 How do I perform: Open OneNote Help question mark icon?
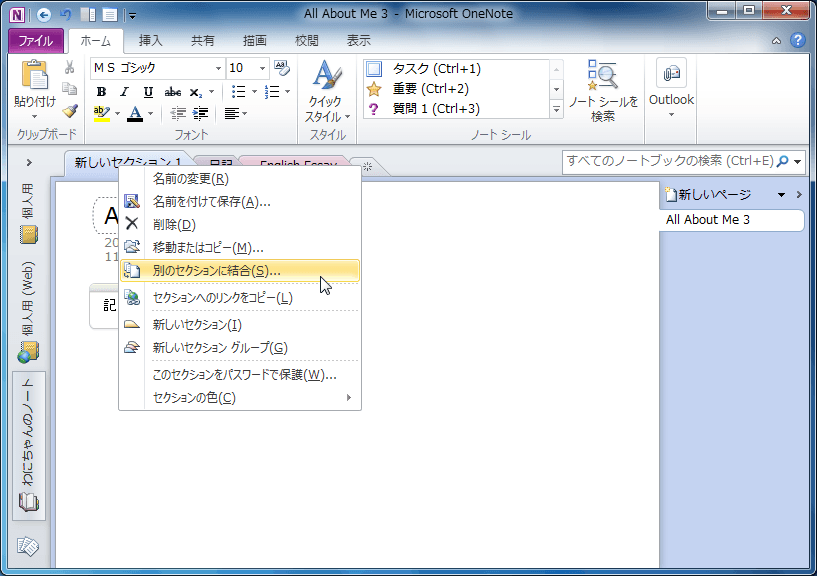[x=798, y=40]
